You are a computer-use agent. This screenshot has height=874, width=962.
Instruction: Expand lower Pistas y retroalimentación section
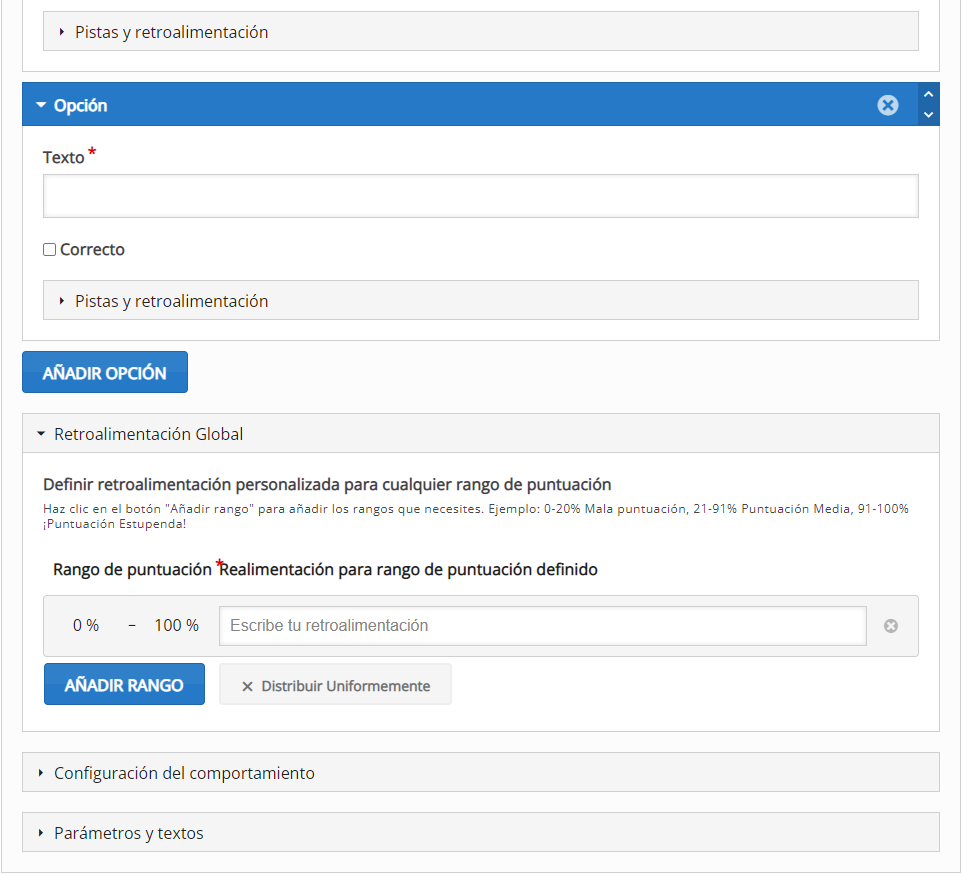coord(480,301)
